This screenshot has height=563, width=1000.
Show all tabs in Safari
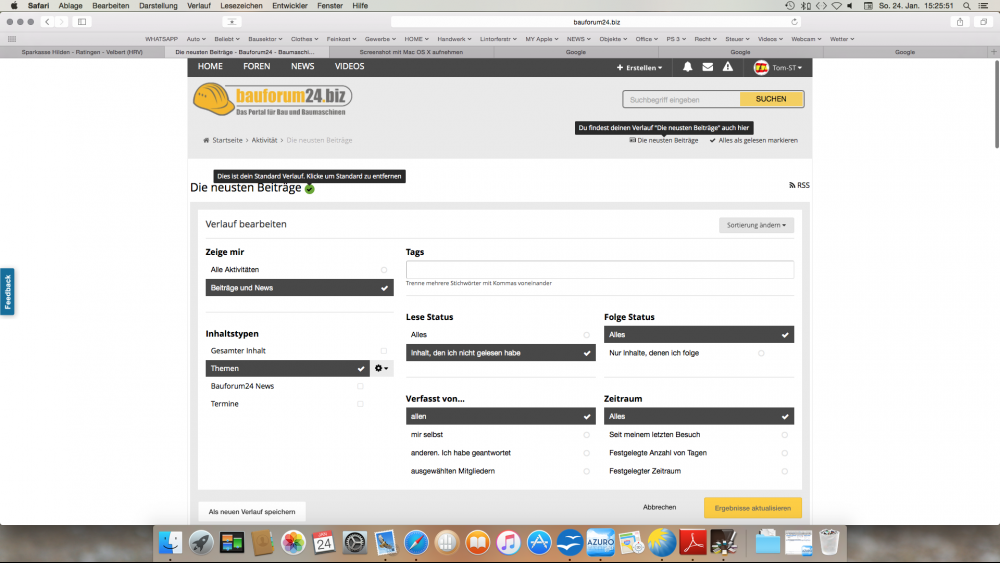pos(983,22)
